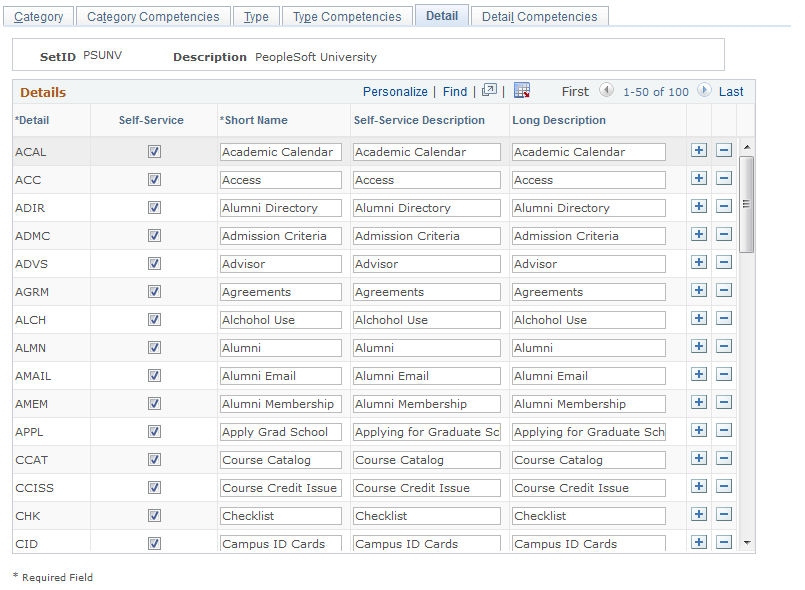The image size is (805, 590).
Task: Toggle Self-Service checkbox for AGRM
Action: tap(155, 292)
